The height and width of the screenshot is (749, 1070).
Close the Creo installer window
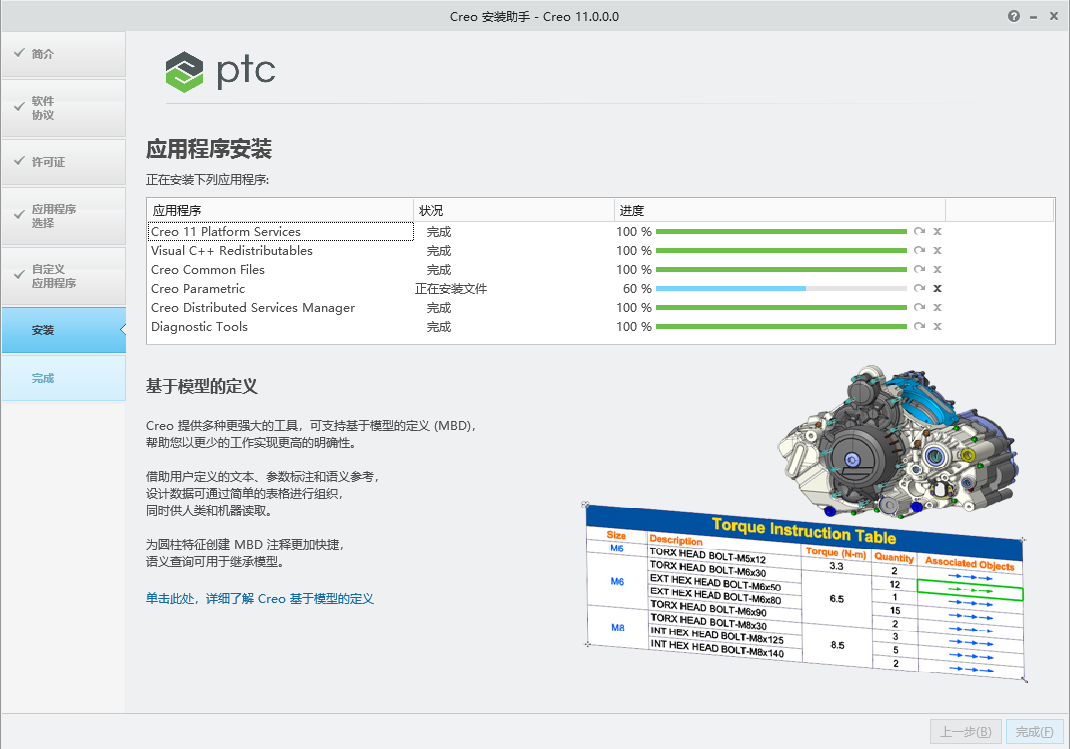coord(1054,16)
